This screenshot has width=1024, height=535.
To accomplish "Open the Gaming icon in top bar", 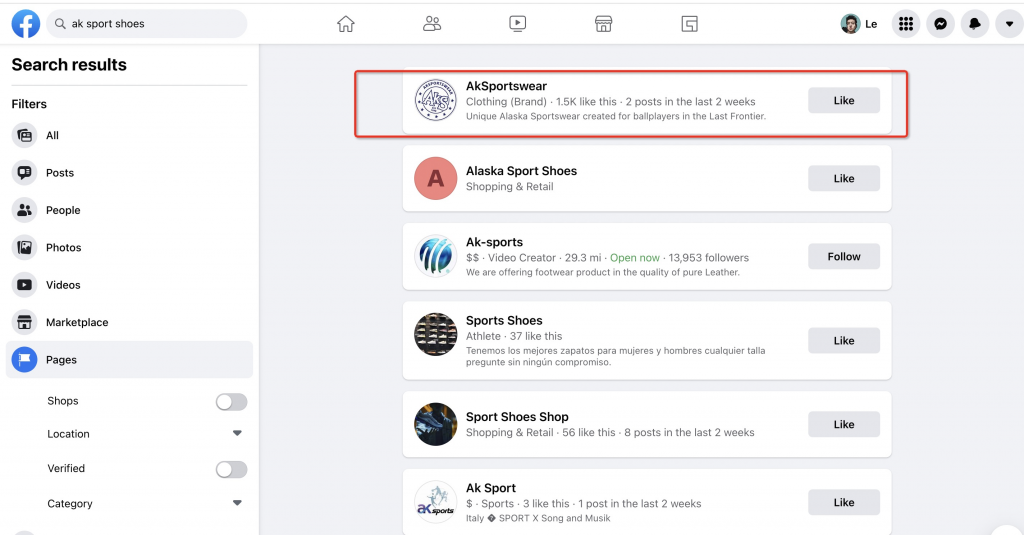I will (690, 24).
